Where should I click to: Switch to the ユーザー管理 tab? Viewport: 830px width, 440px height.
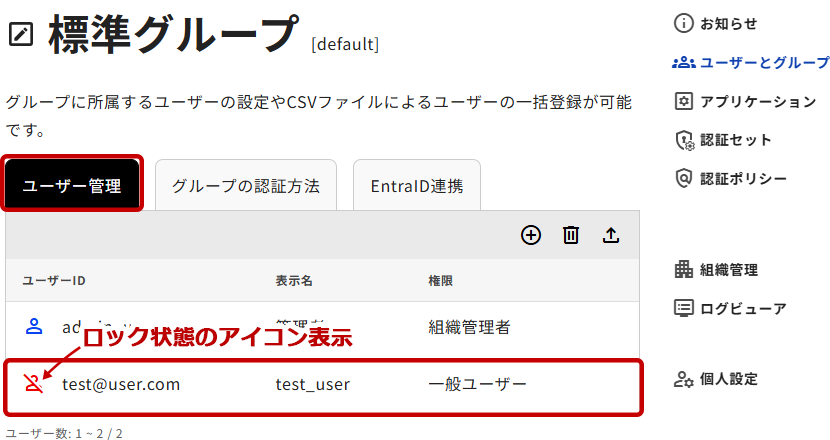(72, 185)
